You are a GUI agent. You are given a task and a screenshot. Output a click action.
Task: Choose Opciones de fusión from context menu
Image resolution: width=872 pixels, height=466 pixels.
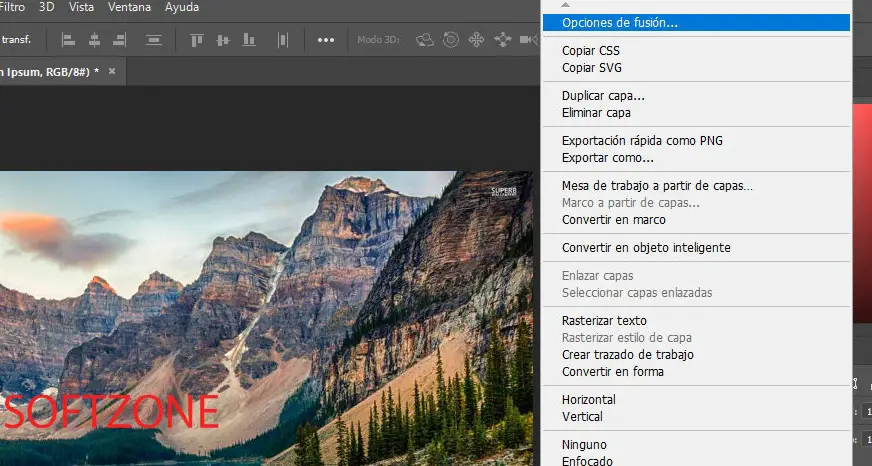pyautogui.click(x=619, y=22)
